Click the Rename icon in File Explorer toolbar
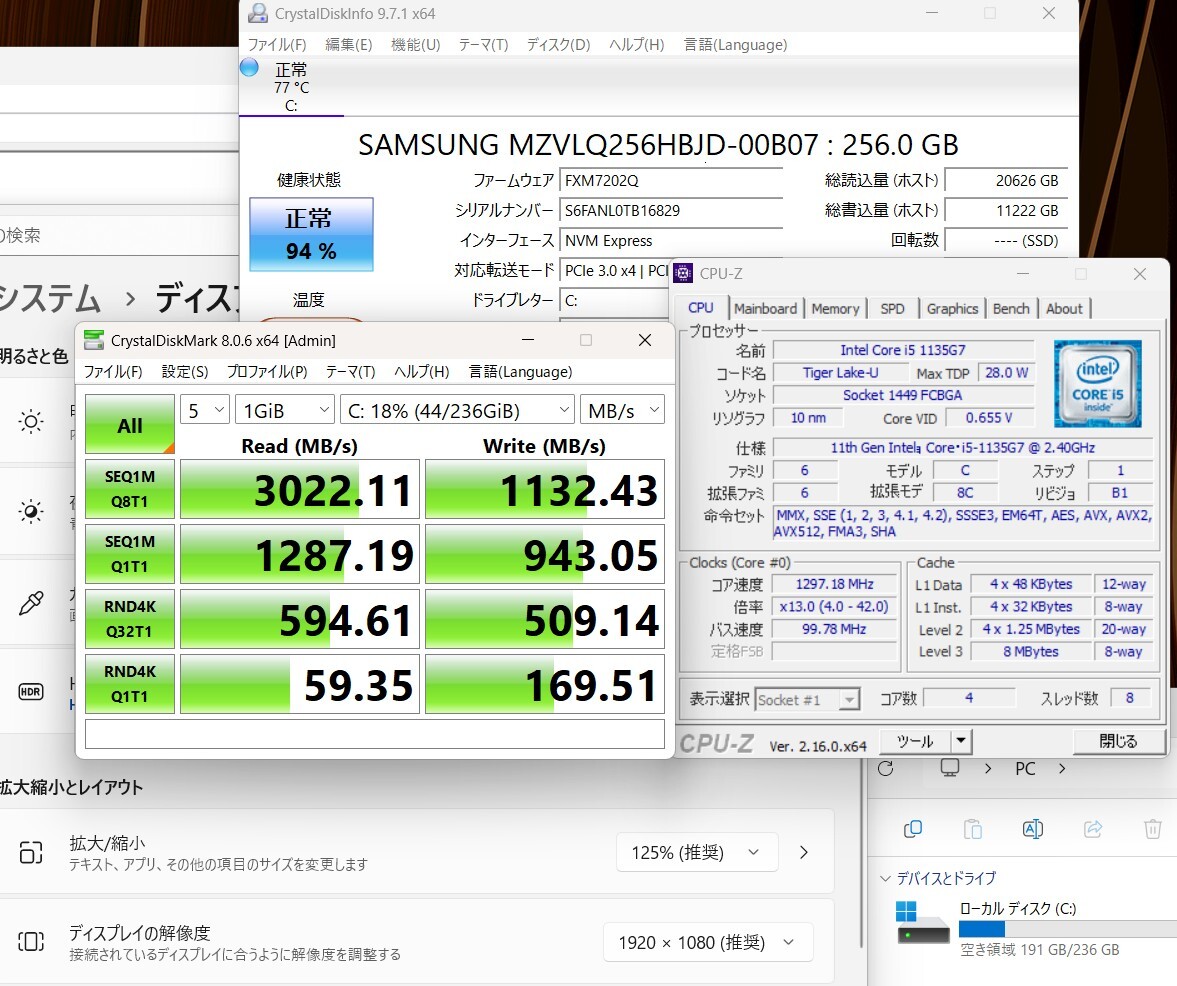The width and height of the screenshot is (1177, 986). coord(1032,828)
